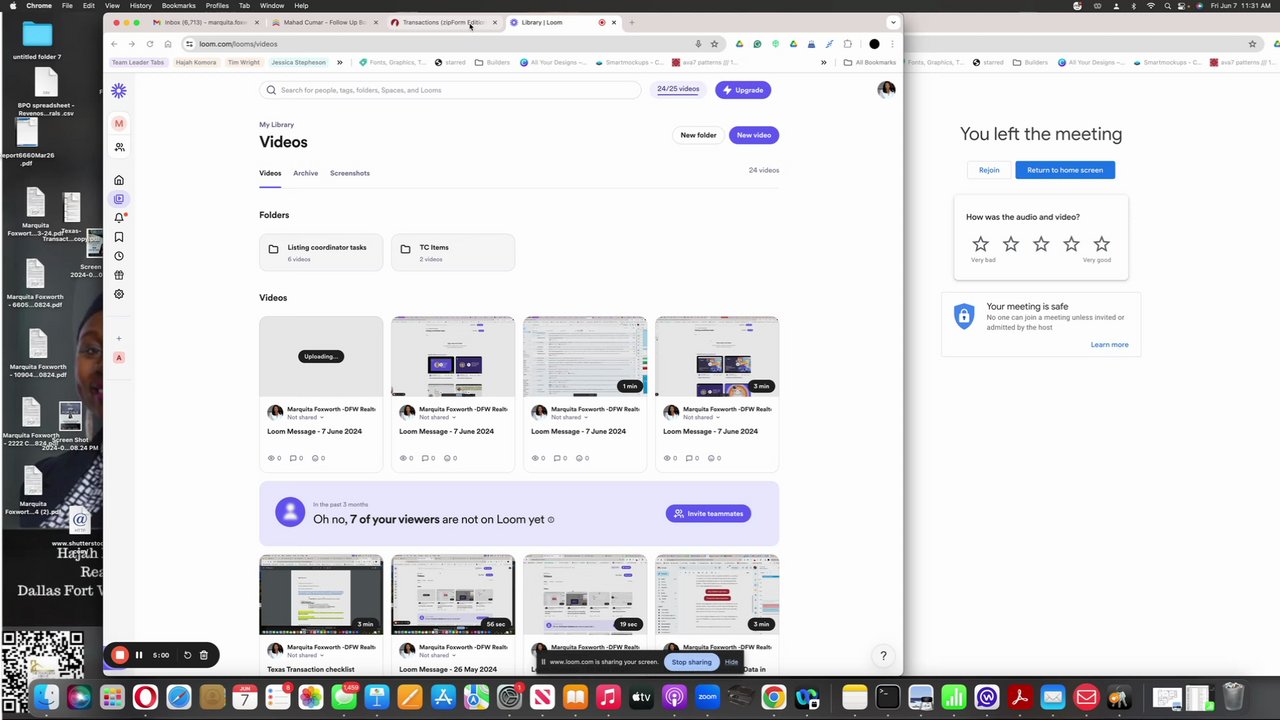Open the clock (History) sidebar icon
The height and width of the screenshot is (720, 1280).
point(119,256)
